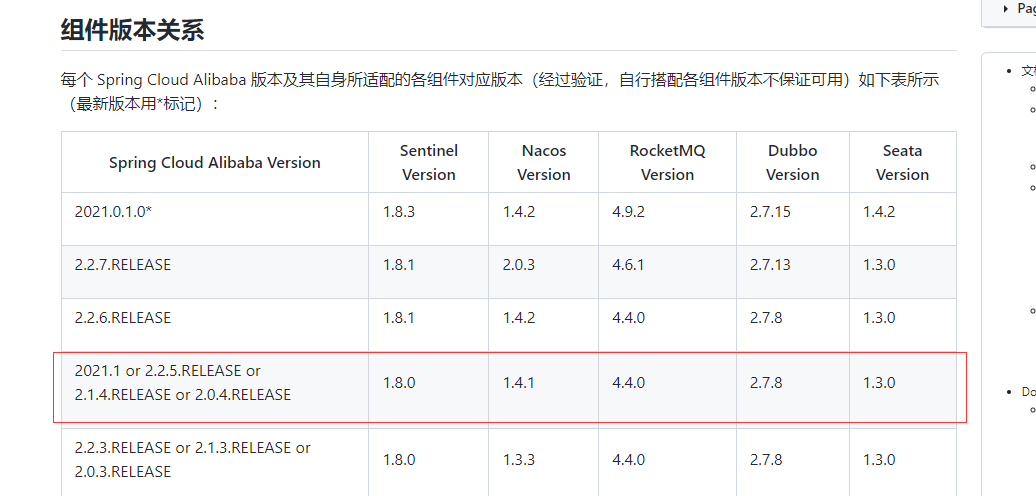This screenshot has width=1036, height=496.
Task: Select Sentinel 1.8.0 in the 2021.1 row
Action: tap(429, 389)
